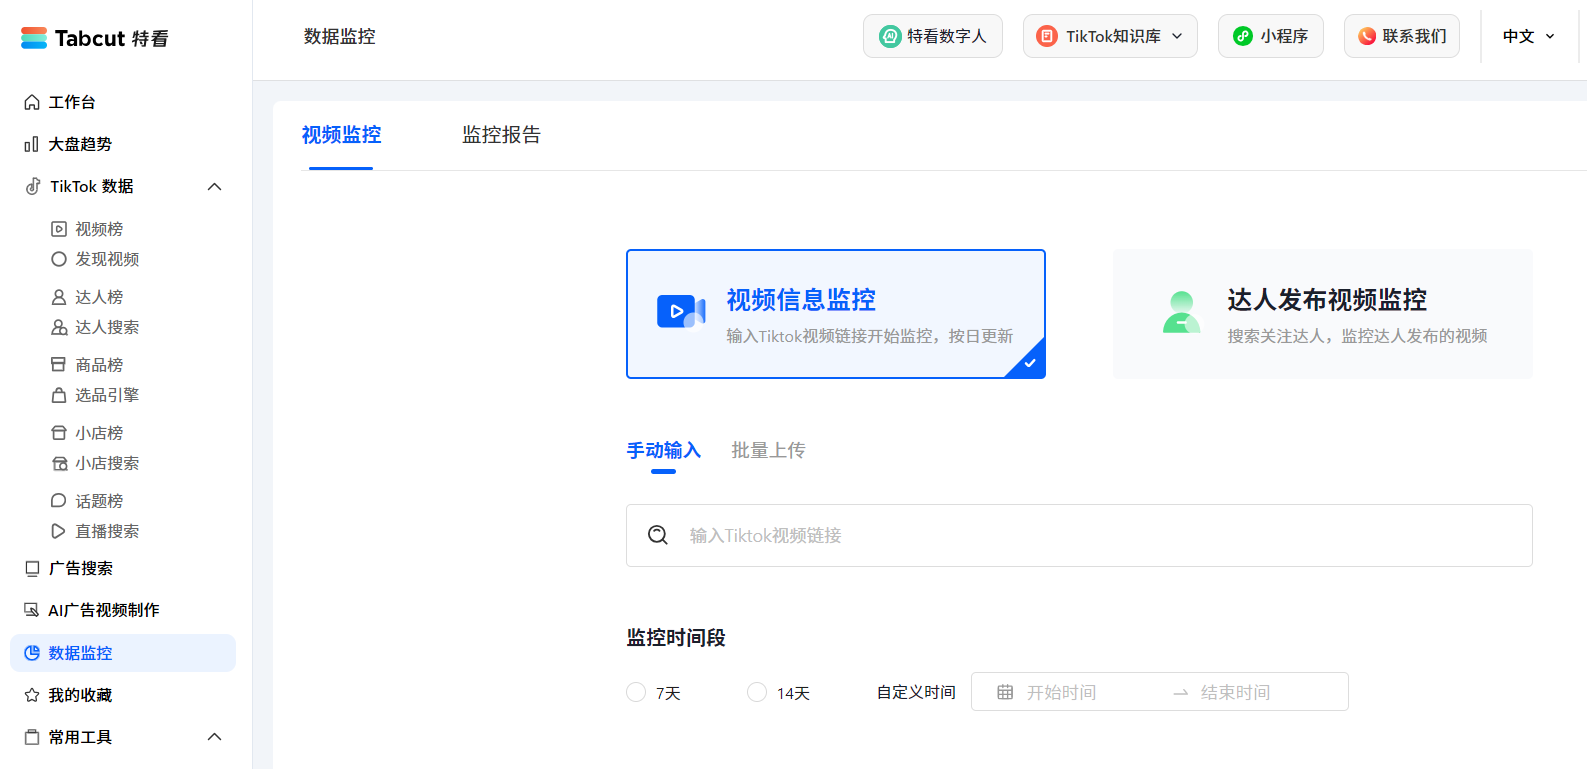Click the bar chart icon beside 大盘趋势
The height and width of the screenshot is (769, 1587).
coord(32,144)
